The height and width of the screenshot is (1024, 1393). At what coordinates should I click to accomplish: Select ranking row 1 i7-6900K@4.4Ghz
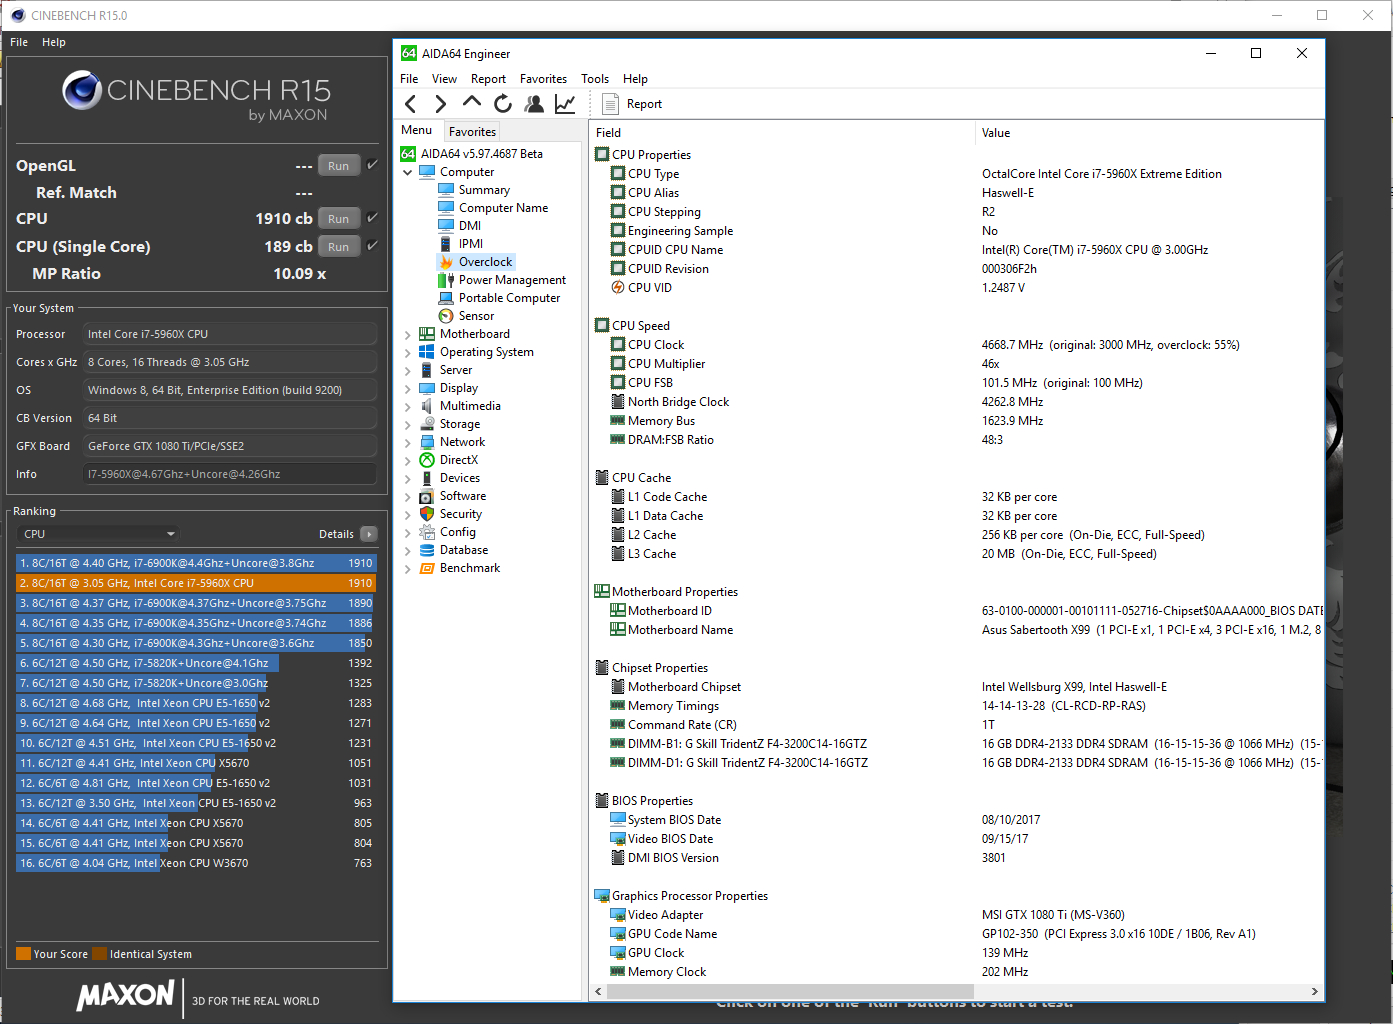(196, 563)
